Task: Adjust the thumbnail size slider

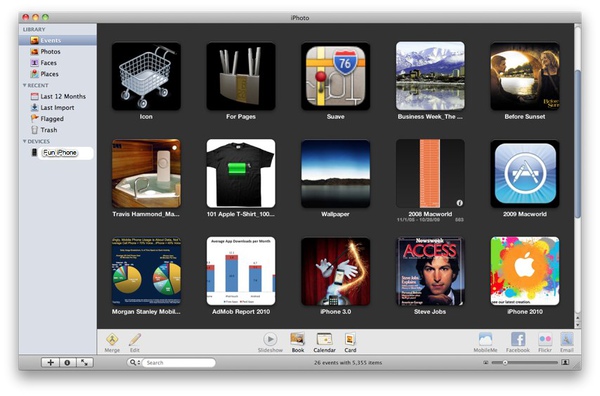Action: (505, 362)
